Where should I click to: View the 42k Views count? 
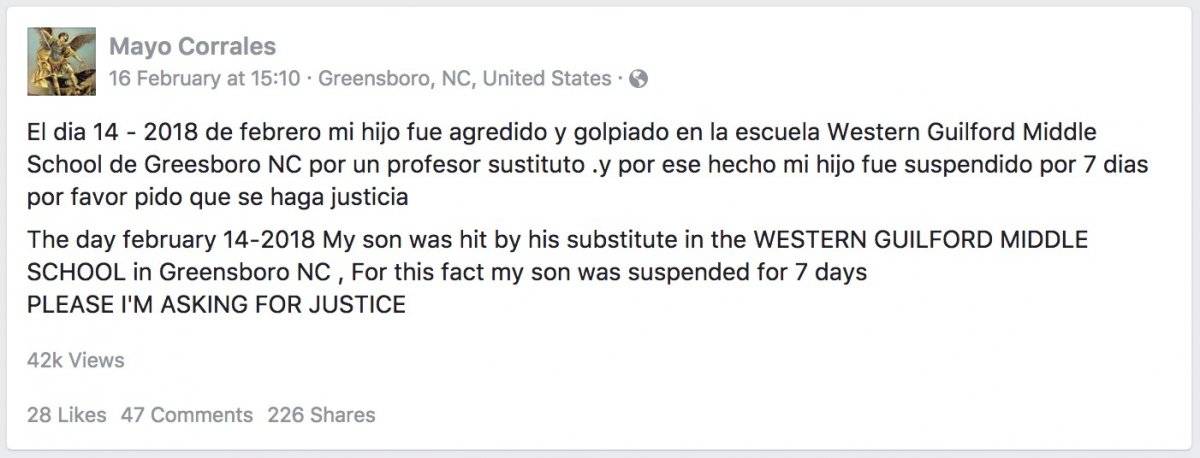tap(76, 360)
